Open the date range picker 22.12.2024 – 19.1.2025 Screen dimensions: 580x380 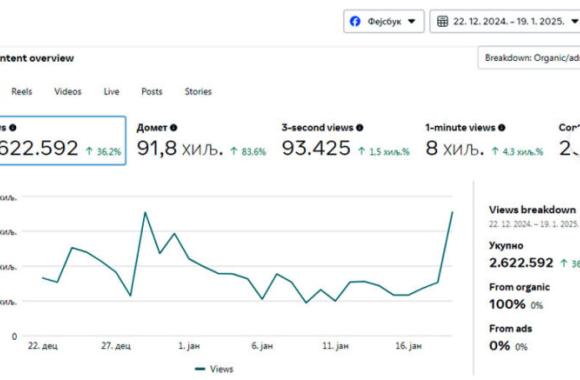(505, 21)
